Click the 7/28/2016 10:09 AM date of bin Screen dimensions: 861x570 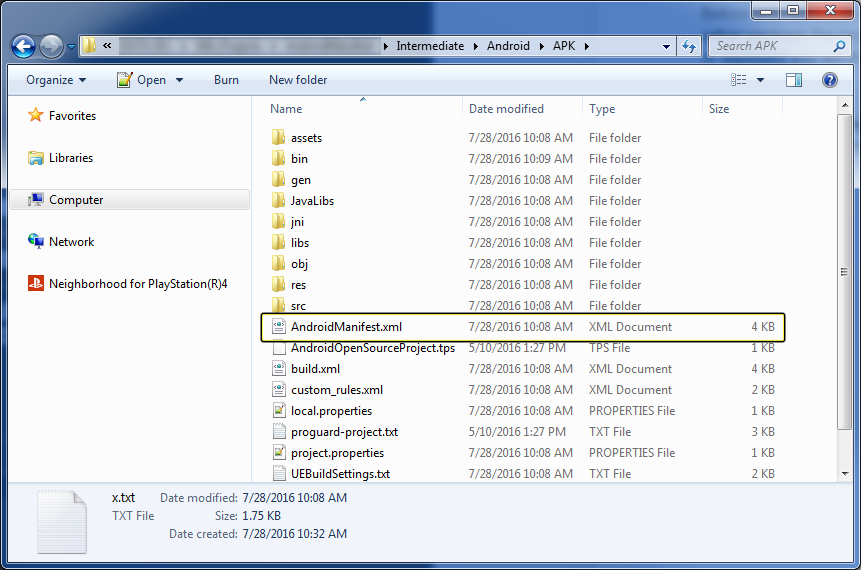(x=520, y=159)
